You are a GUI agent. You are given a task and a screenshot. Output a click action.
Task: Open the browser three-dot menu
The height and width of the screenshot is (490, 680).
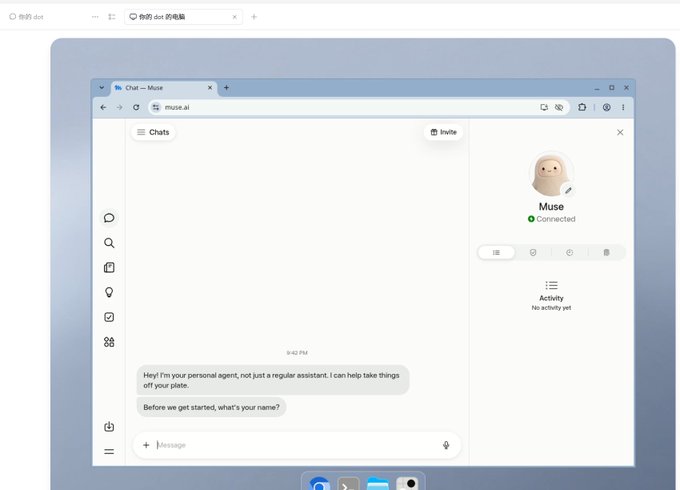(x=623, y=107)
